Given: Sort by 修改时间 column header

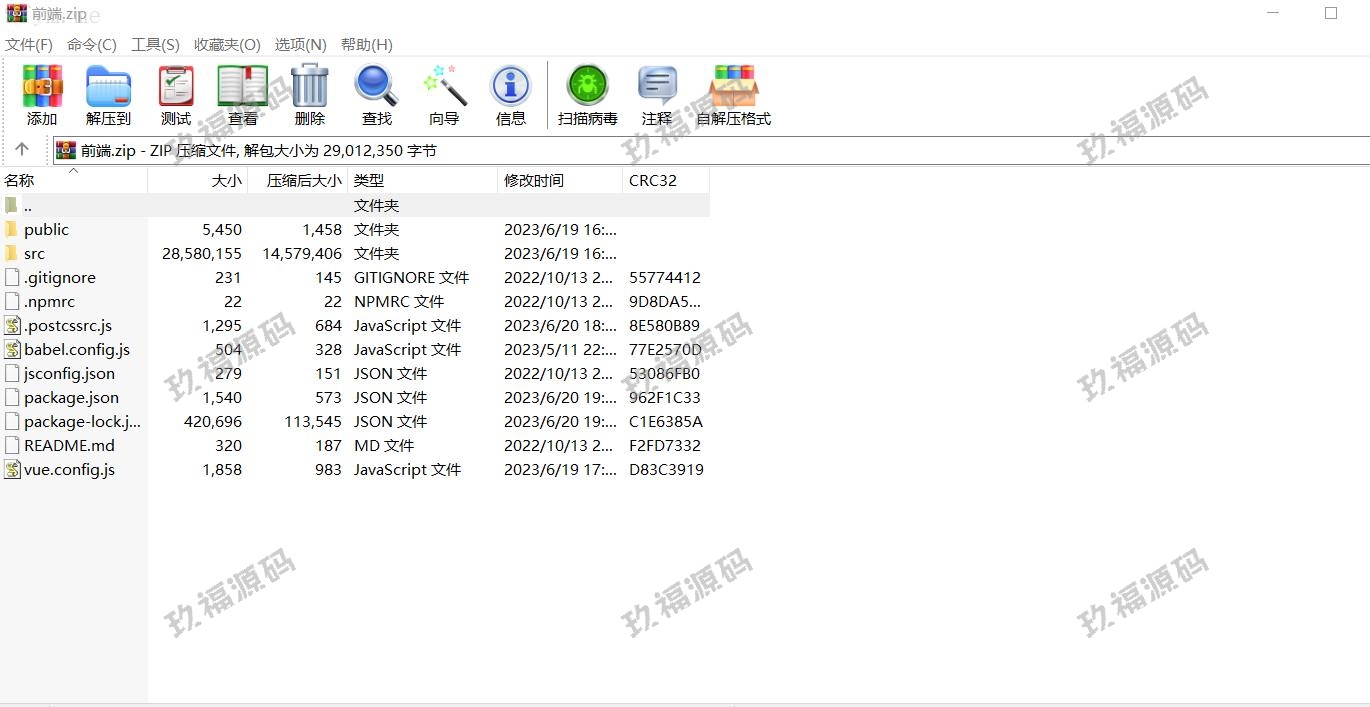Looking at the screenshot, I should [x=534, y=181].
